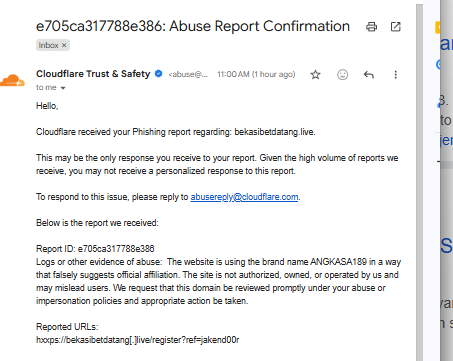The height and width of the screenshot is (361, 453).
Task: Click the reported URL bekasibetdatang register text
Action: [138, 340]
